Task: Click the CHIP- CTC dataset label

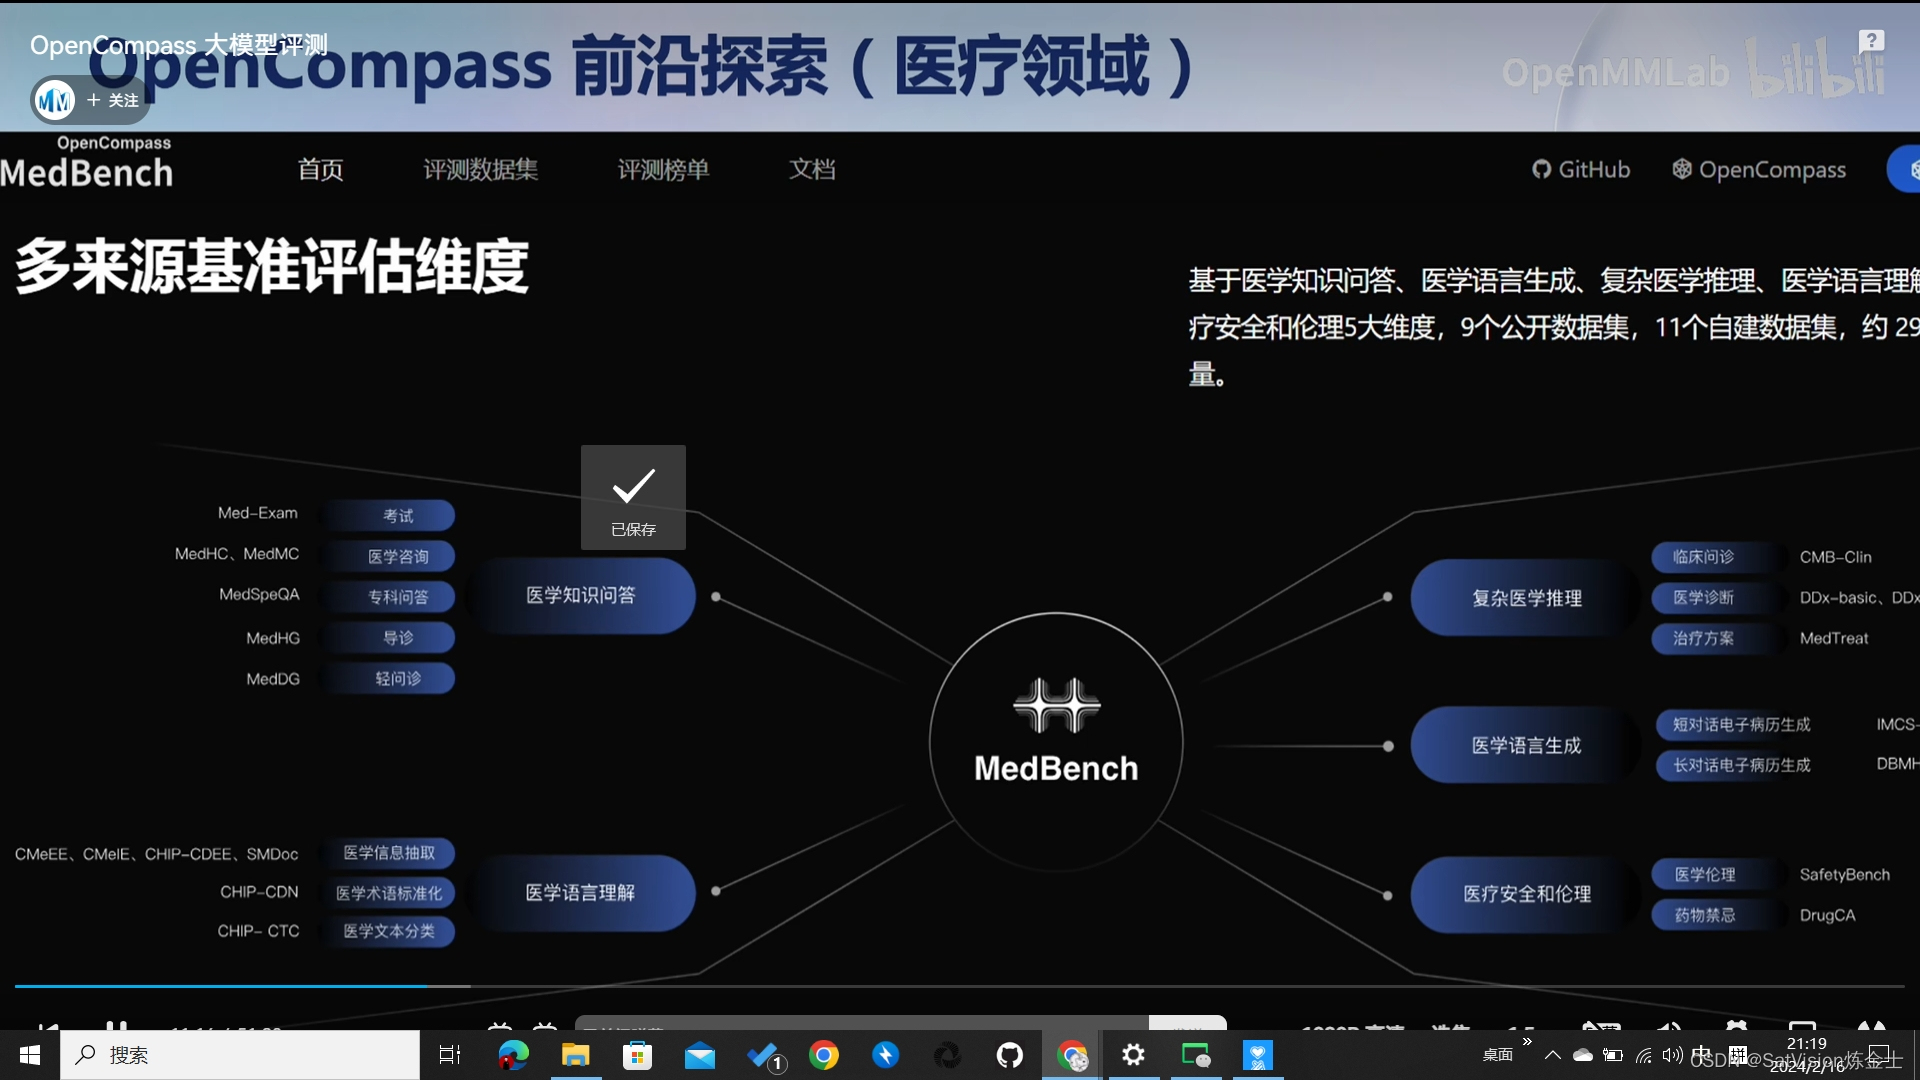Action: tap(258, 931)
